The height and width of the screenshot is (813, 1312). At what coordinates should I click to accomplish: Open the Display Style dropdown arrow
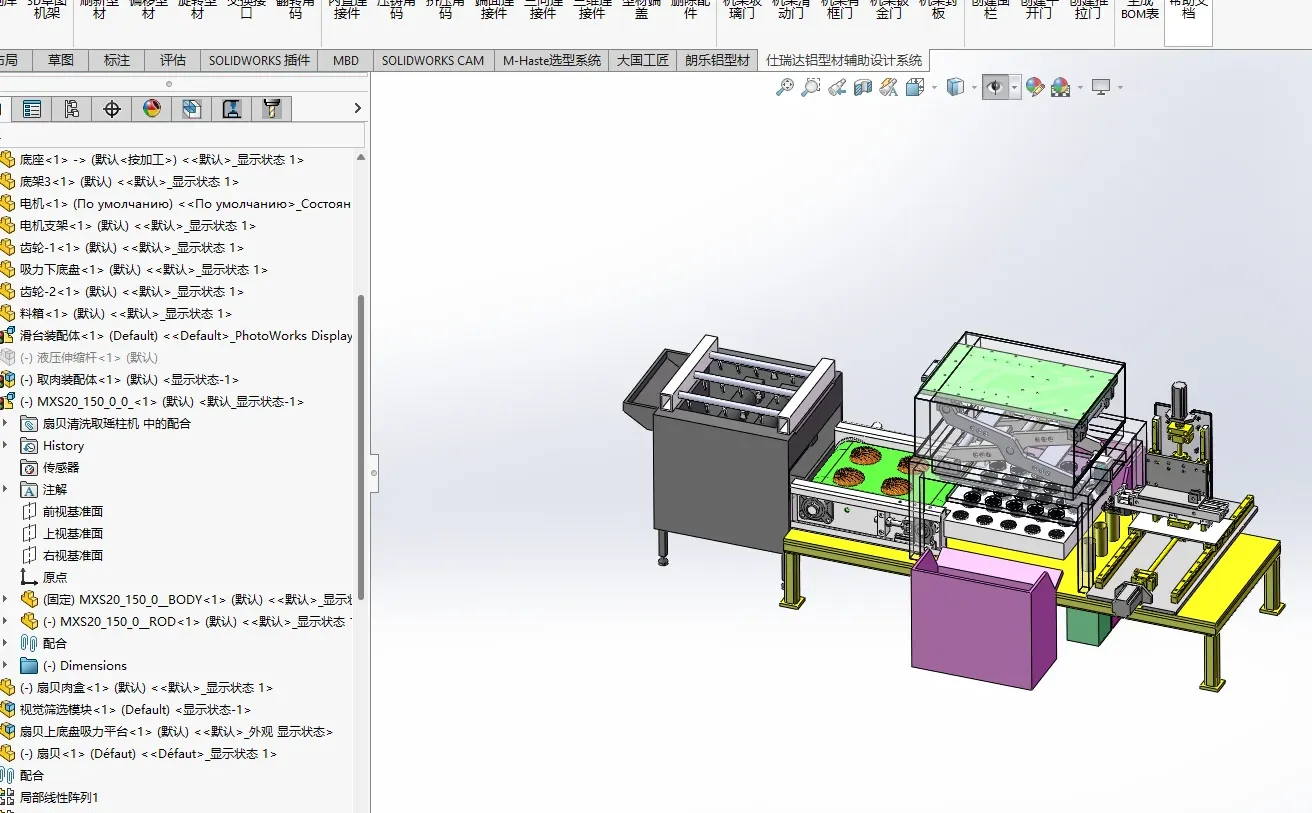pyautogui.click(x=974, y=88)
